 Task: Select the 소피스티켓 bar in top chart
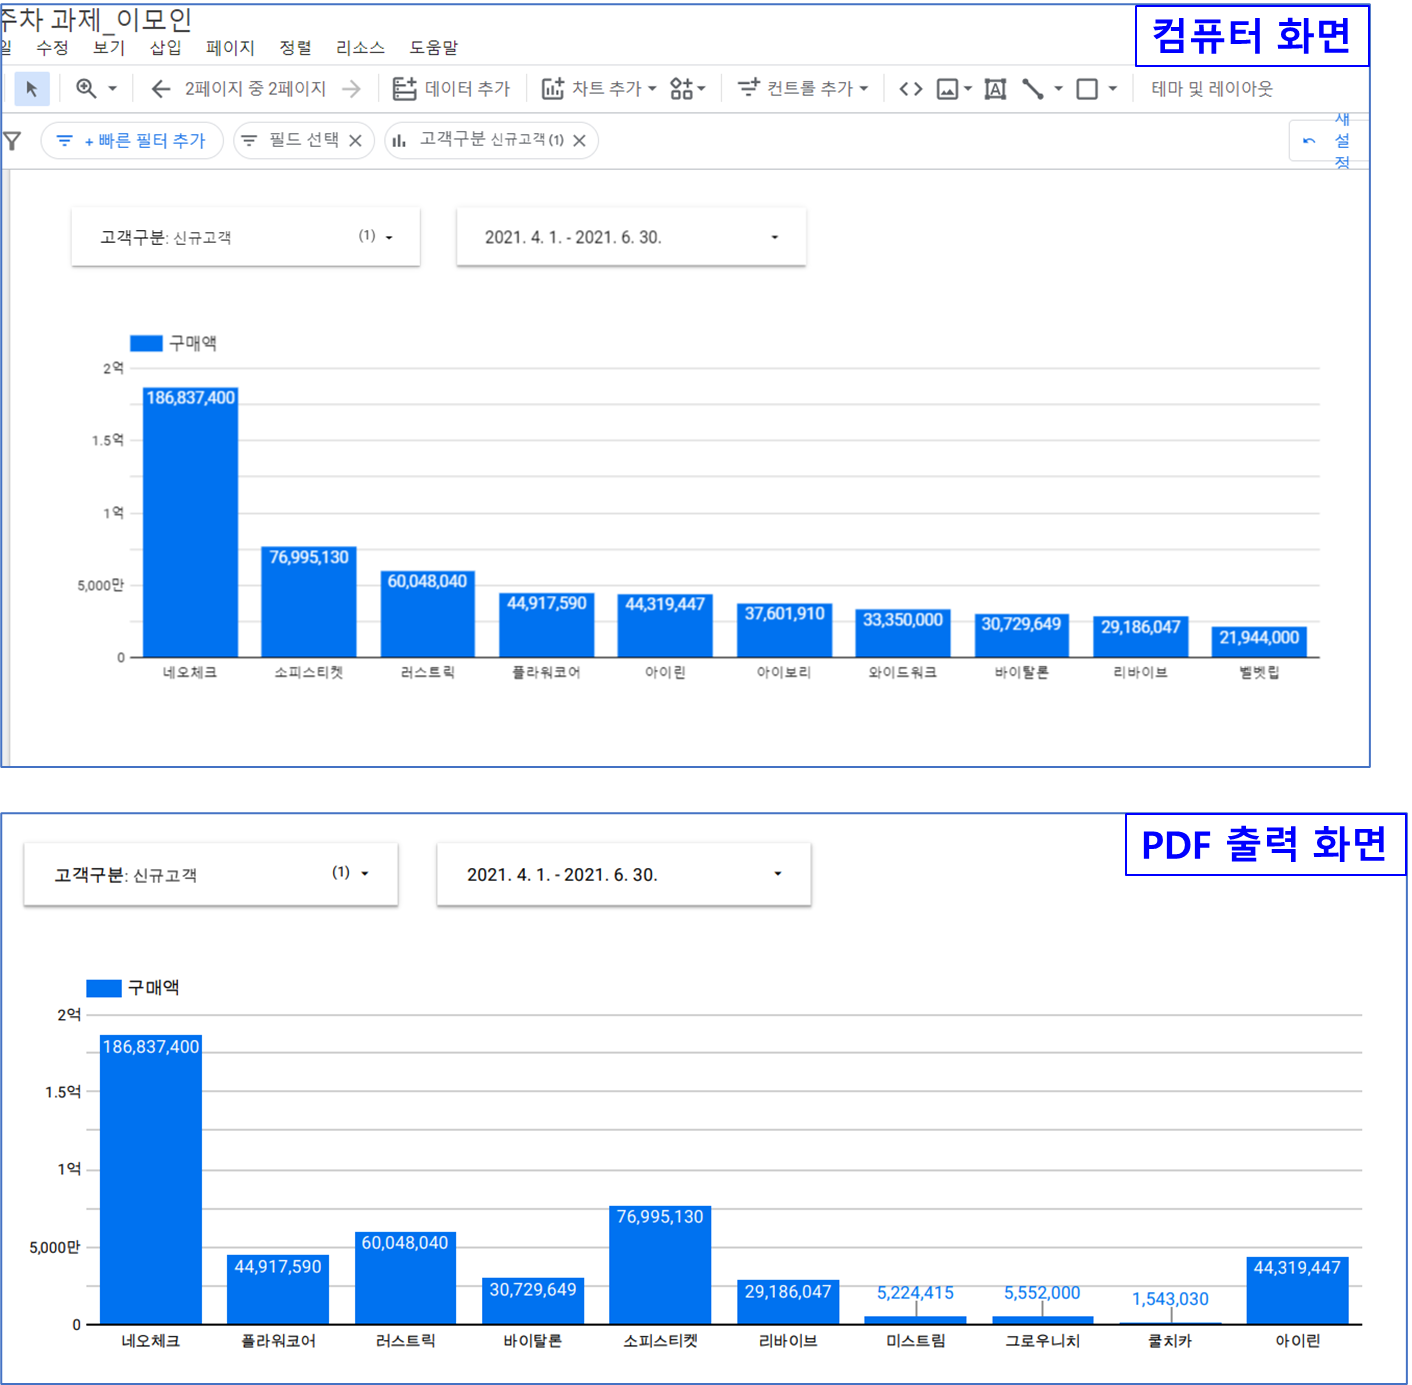(309, 602)
